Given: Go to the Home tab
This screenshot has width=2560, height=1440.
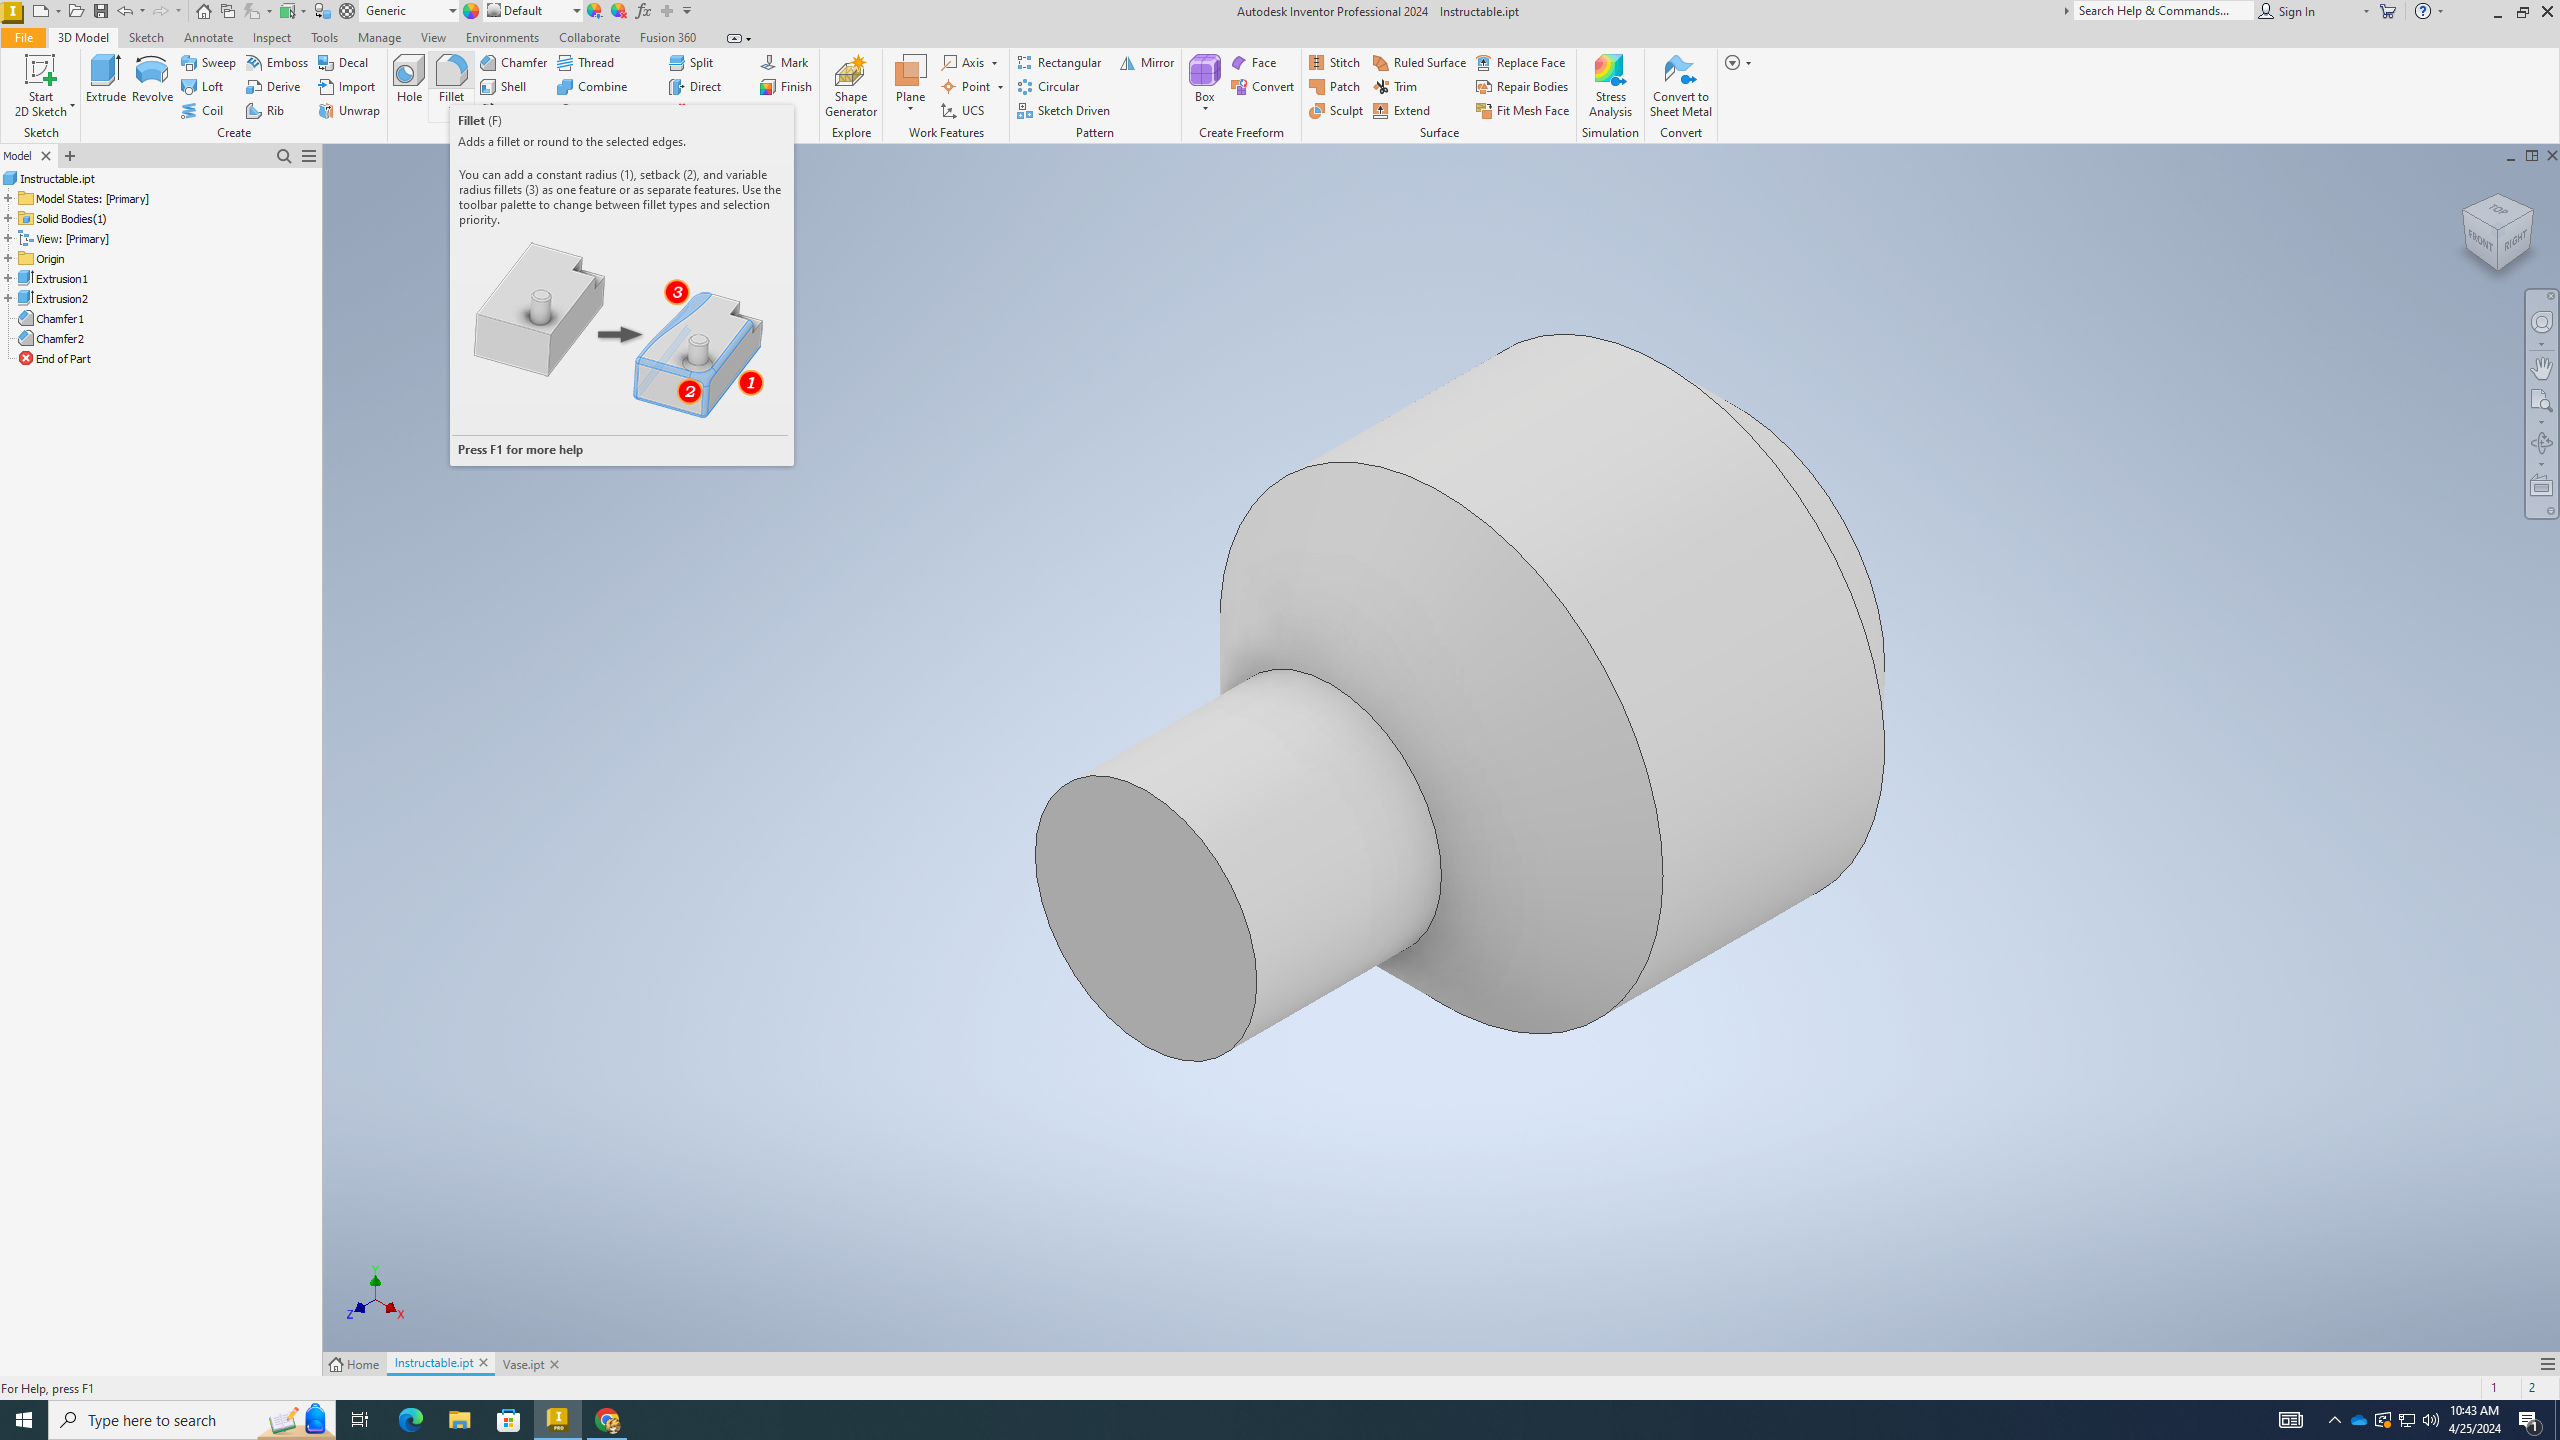Looking at the screenshot, I should [x=355, y=1365].
